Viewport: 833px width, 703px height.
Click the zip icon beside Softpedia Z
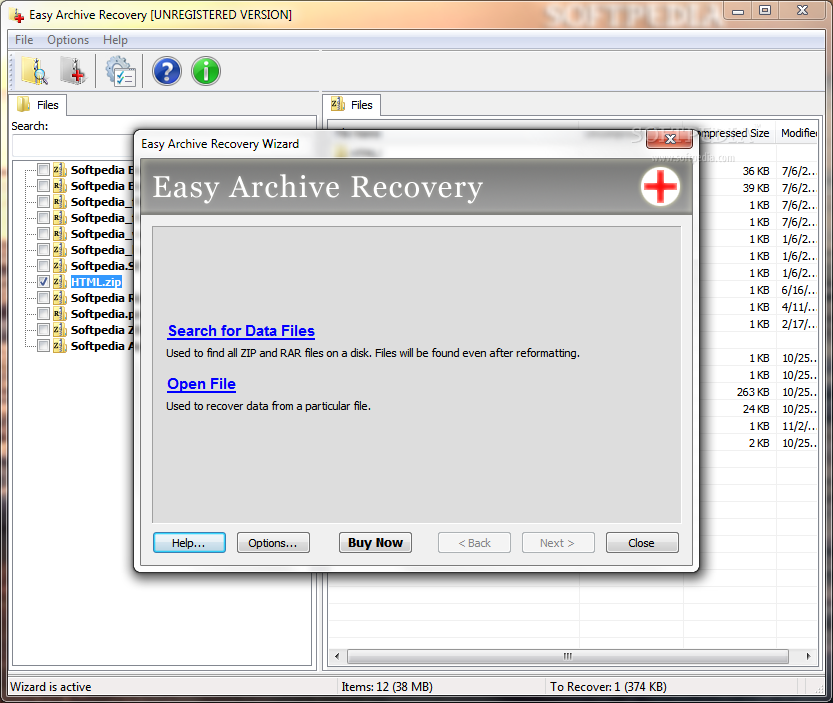[x=60, y=329]
